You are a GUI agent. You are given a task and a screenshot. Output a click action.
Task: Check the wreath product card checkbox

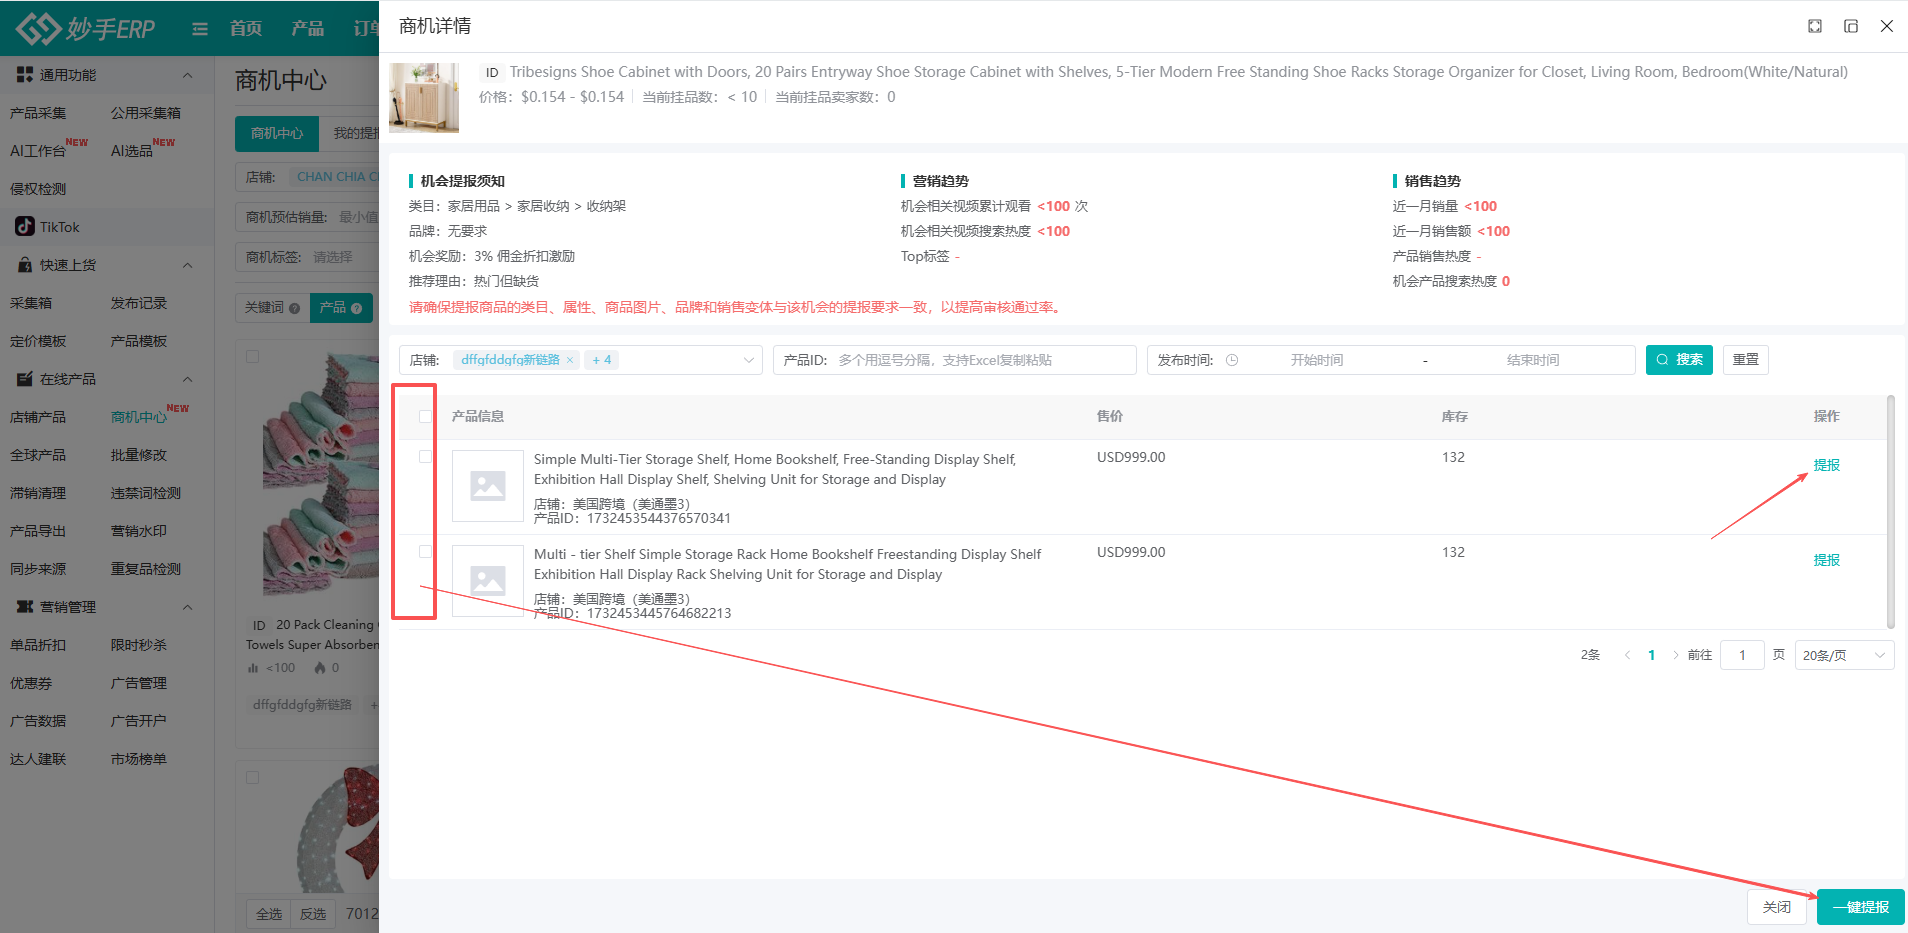(x=253, y=777)
